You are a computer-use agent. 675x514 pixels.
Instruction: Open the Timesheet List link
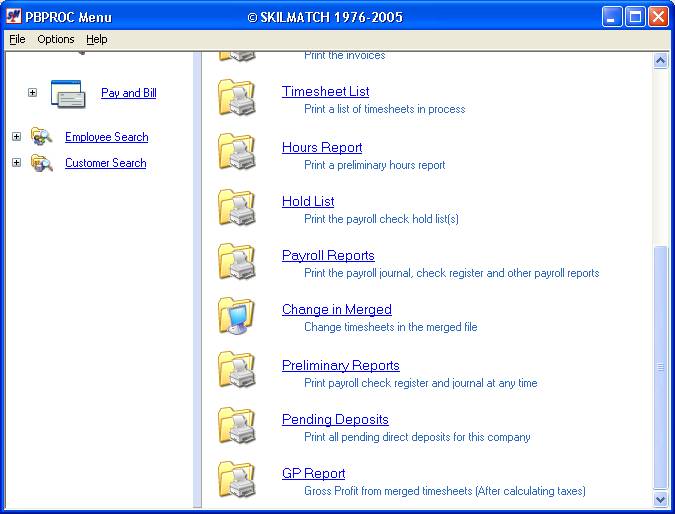tap(325, 91)
